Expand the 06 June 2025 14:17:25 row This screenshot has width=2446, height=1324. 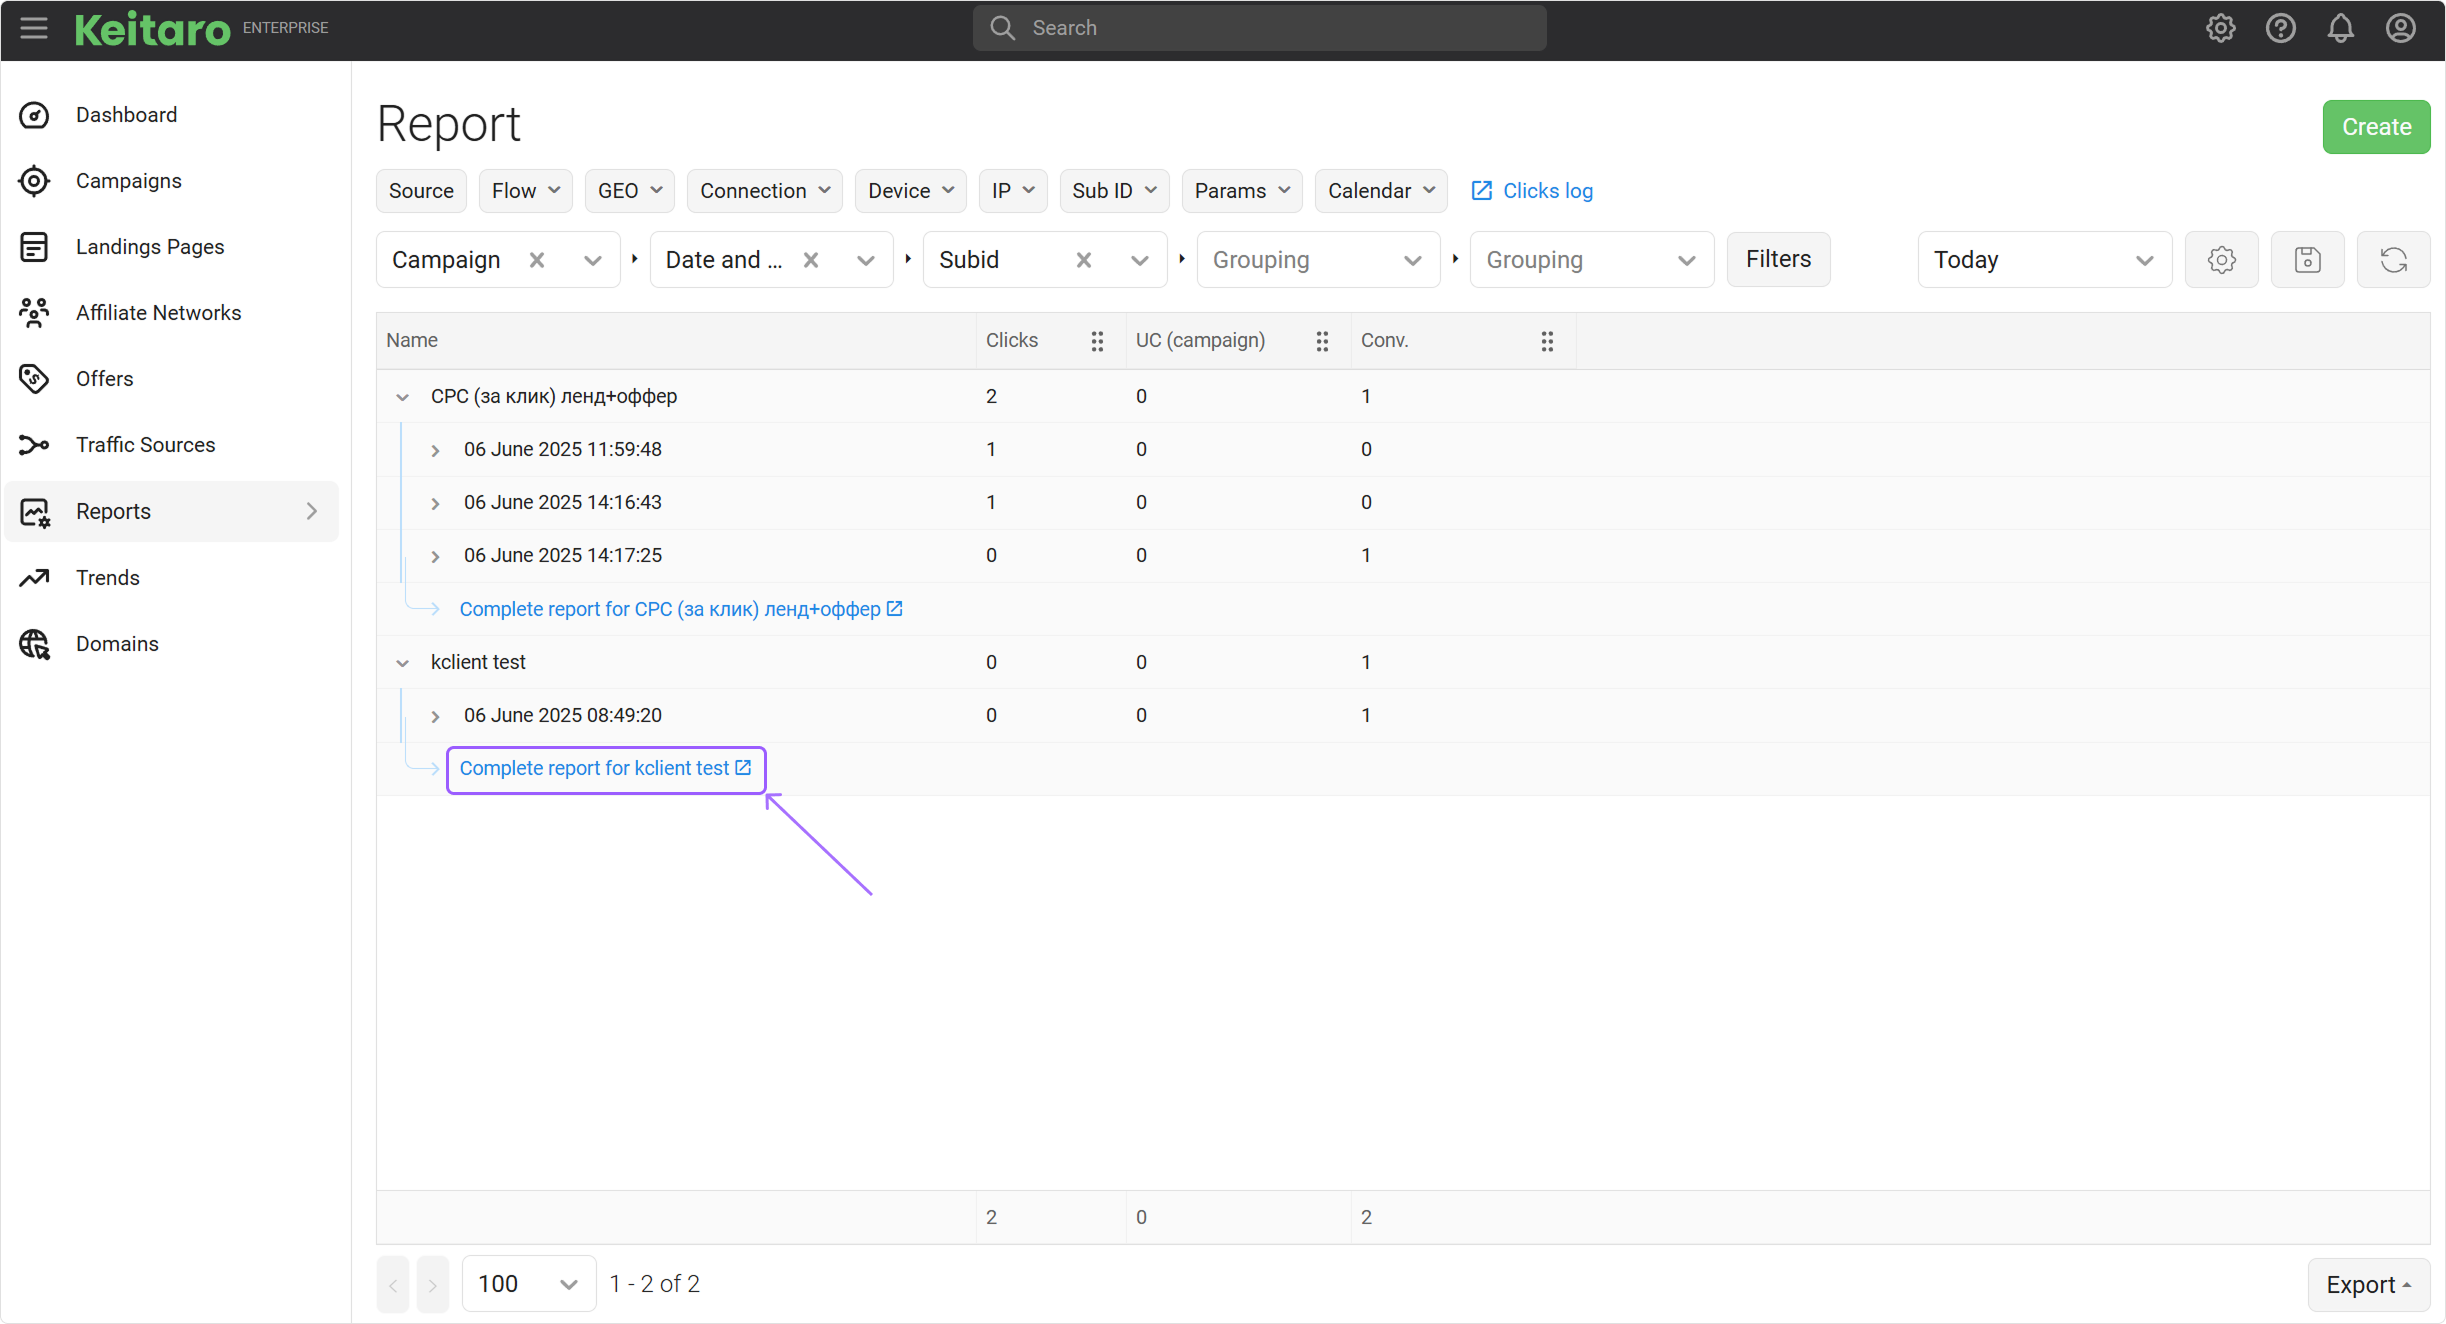point(436,556)
